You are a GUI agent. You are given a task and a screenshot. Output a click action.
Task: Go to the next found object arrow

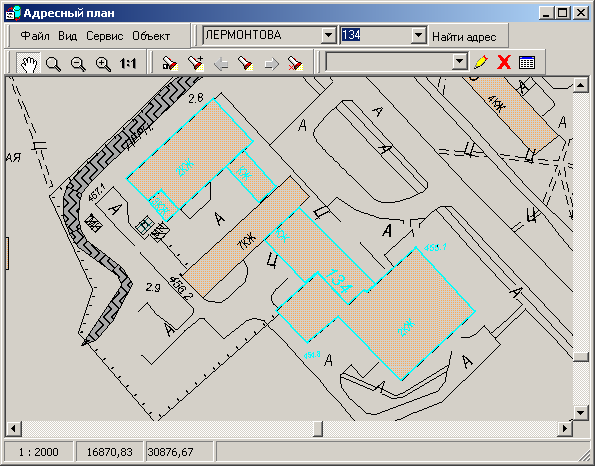tap(271, 63)
